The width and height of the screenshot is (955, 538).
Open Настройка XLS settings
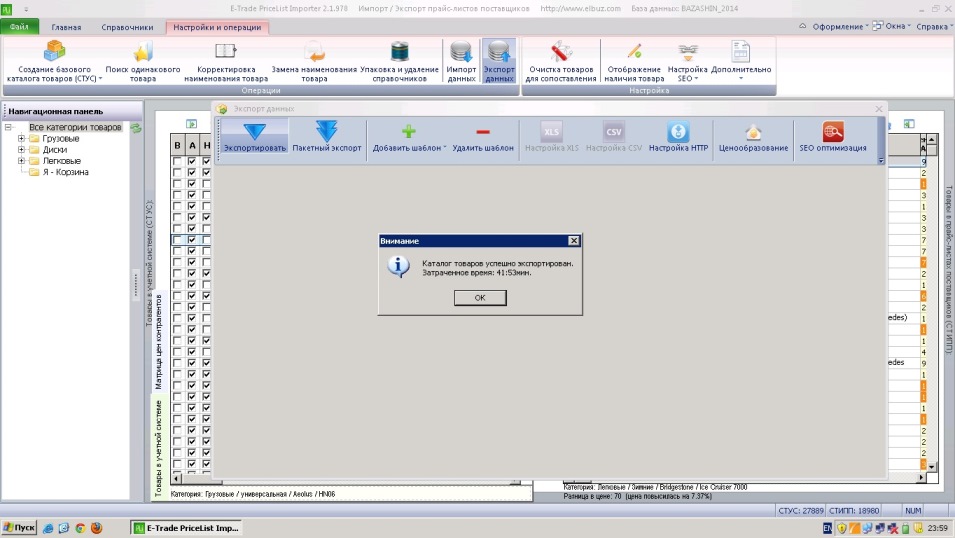[552, 136]
